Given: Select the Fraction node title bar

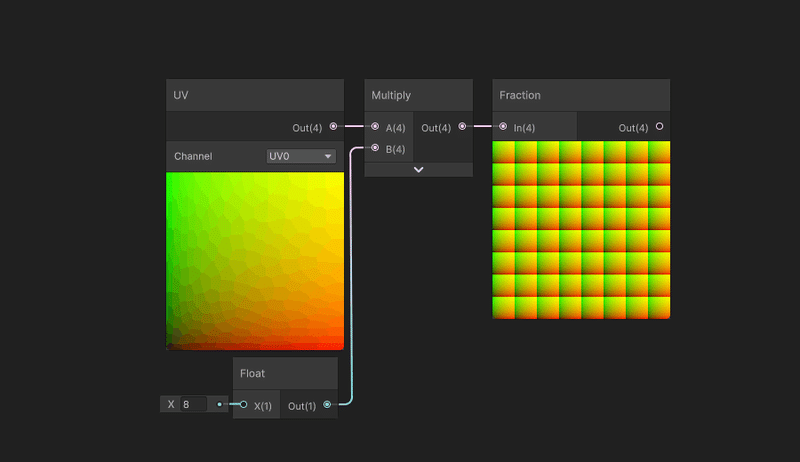Looking at the screenshot, I should pos(581,95).
